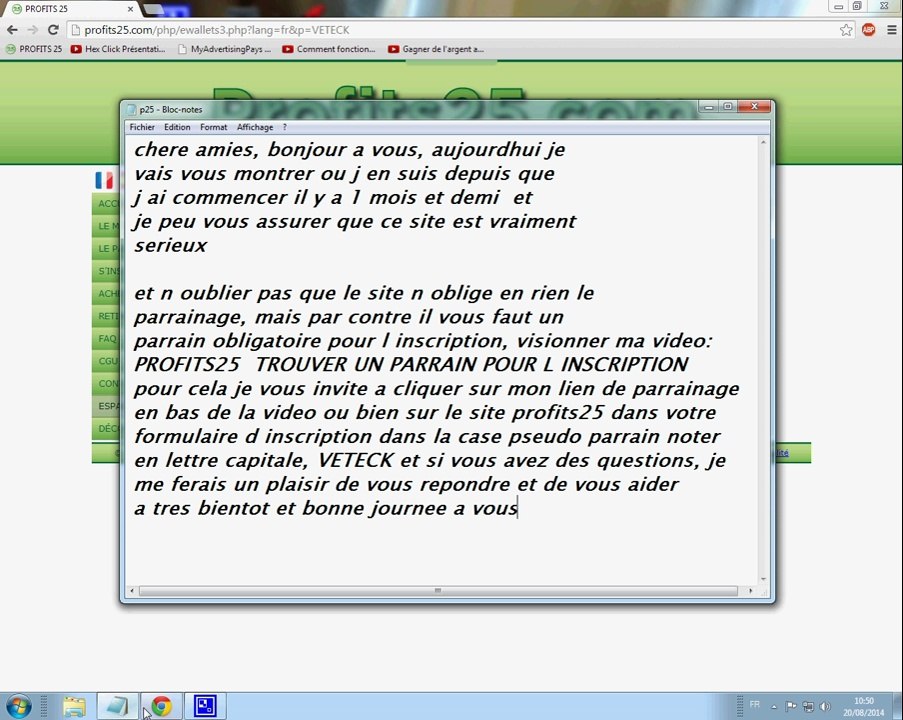Screen dimensions: 903x720
Task: Click the Notepad scroll up arrow
Action: click(x=763, y=142)
